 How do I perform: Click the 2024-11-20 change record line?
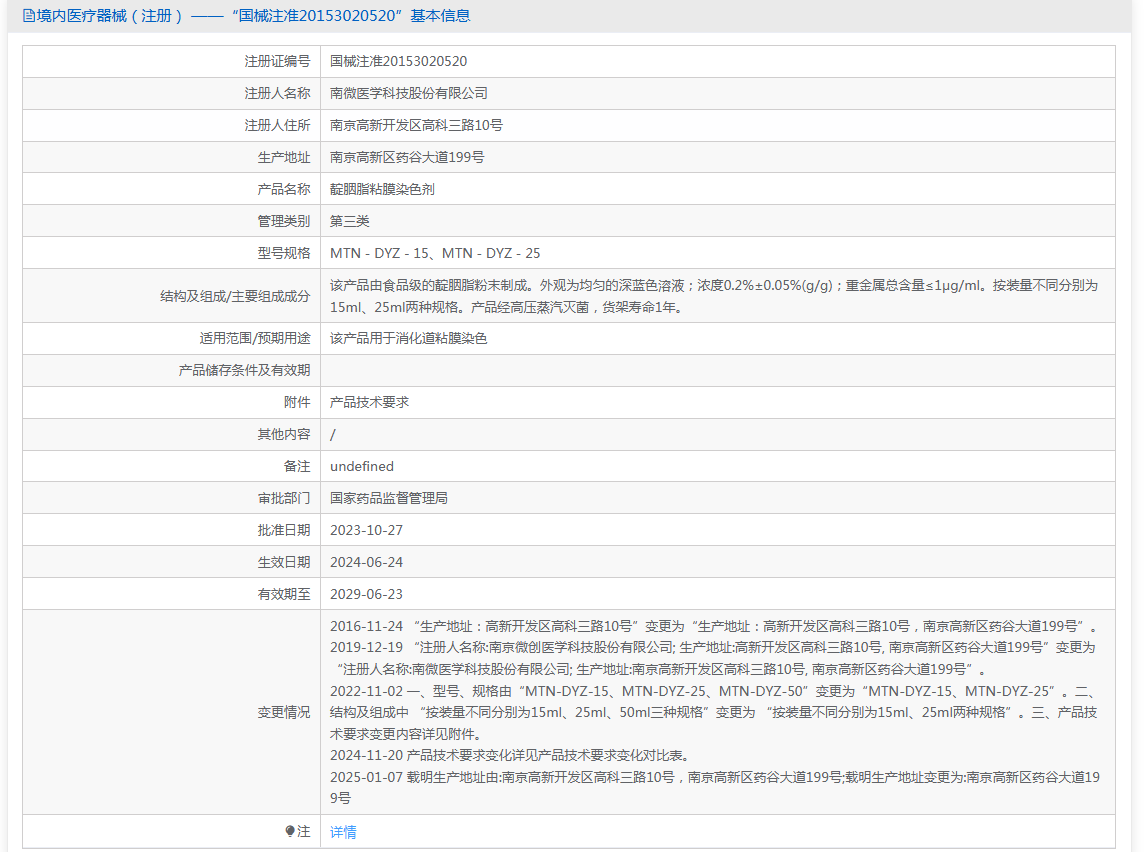pyautogui.click(x=509, y=755)
